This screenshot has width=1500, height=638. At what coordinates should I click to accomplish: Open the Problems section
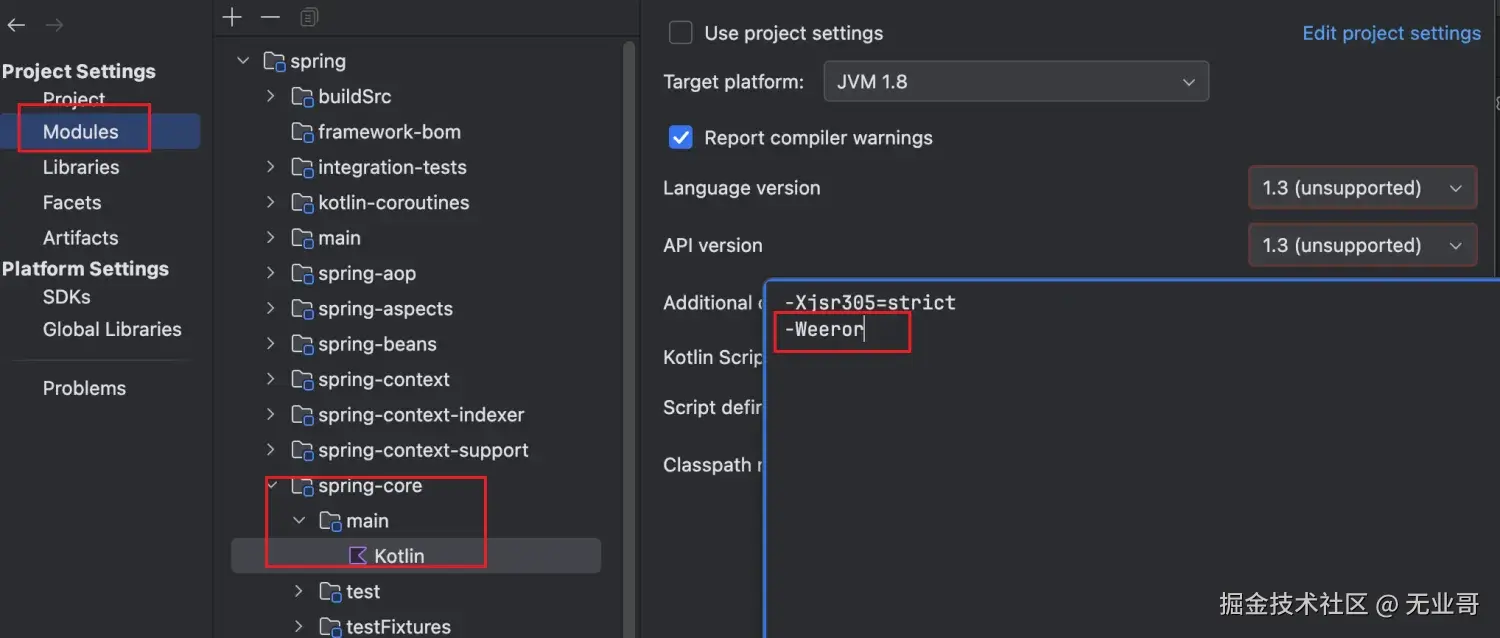pyautogui.click(x=84, y=388)
